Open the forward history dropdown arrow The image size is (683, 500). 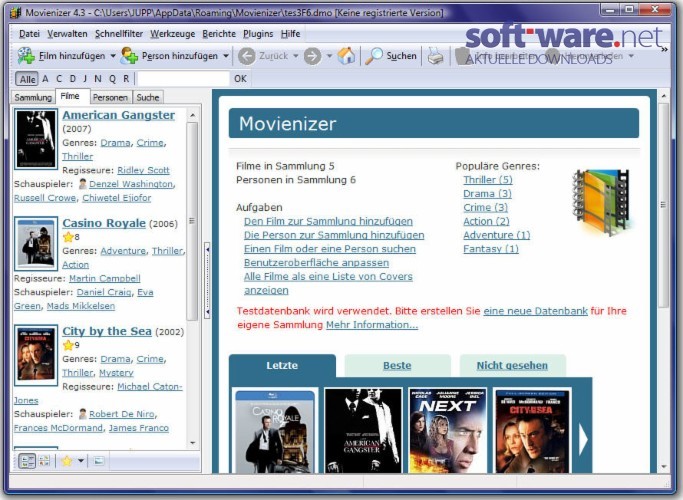tap(329, 56)
